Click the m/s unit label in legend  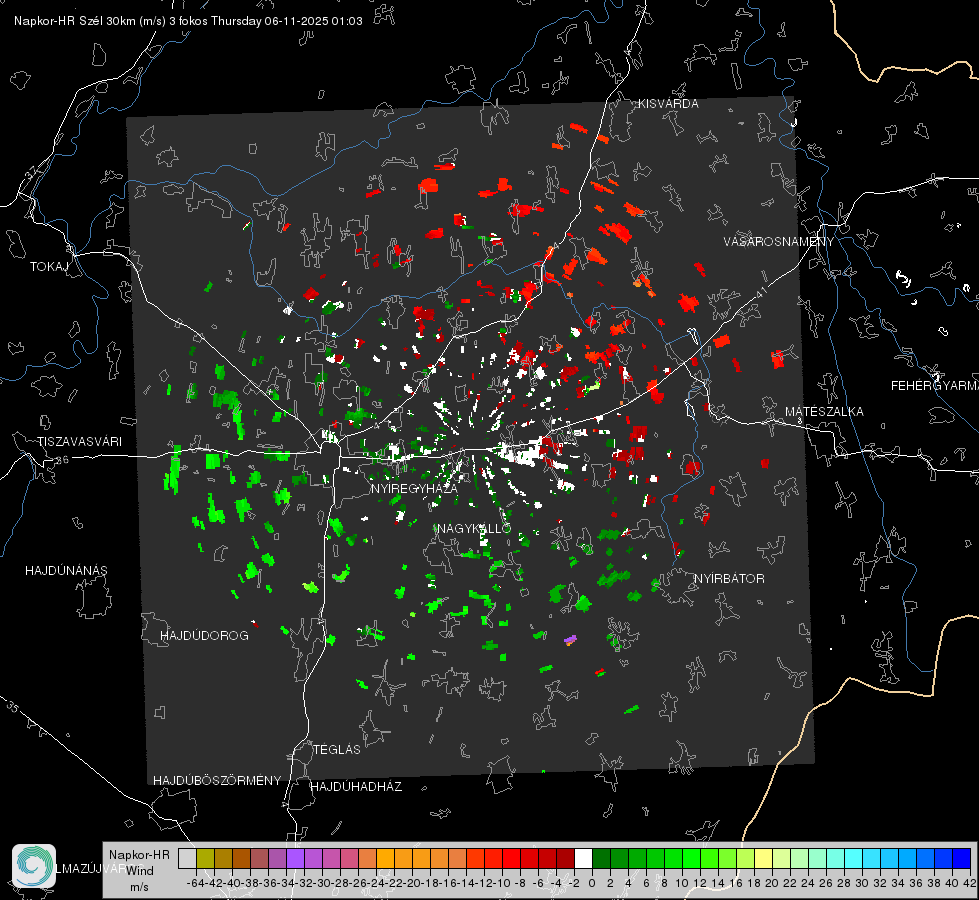point(139,887)
